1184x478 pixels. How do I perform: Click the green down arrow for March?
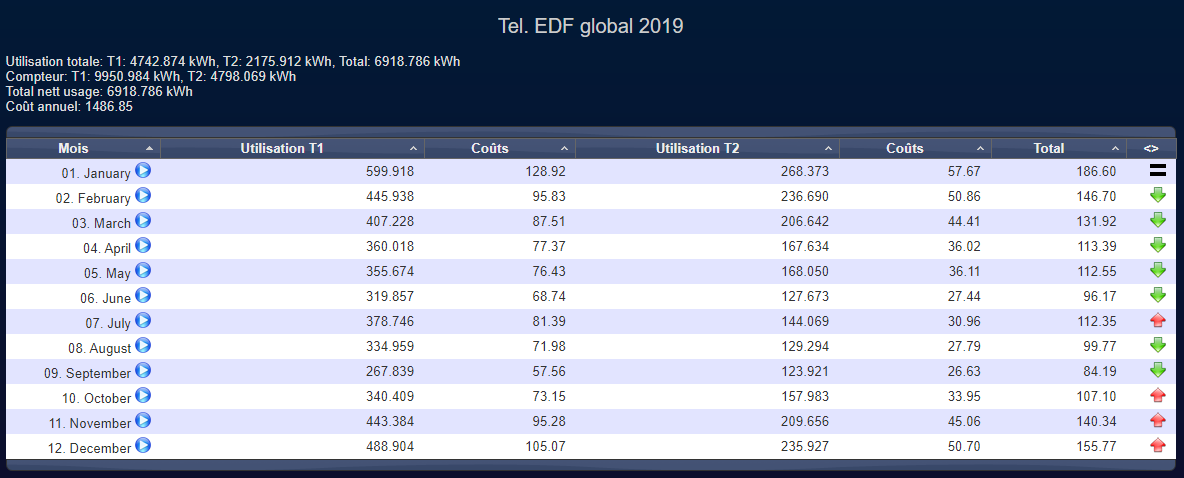(x=1158, y=220)
